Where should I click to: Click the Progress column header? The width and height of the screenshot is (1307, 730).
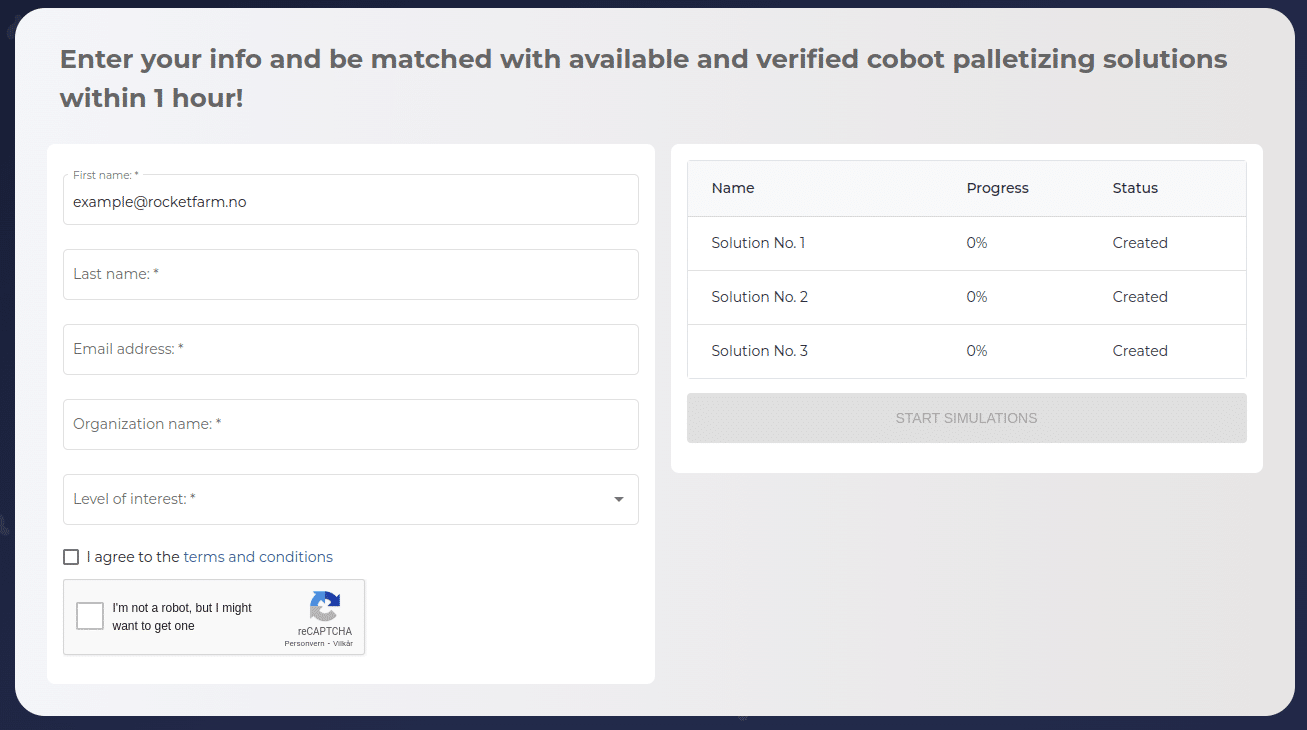click(997, 188)
